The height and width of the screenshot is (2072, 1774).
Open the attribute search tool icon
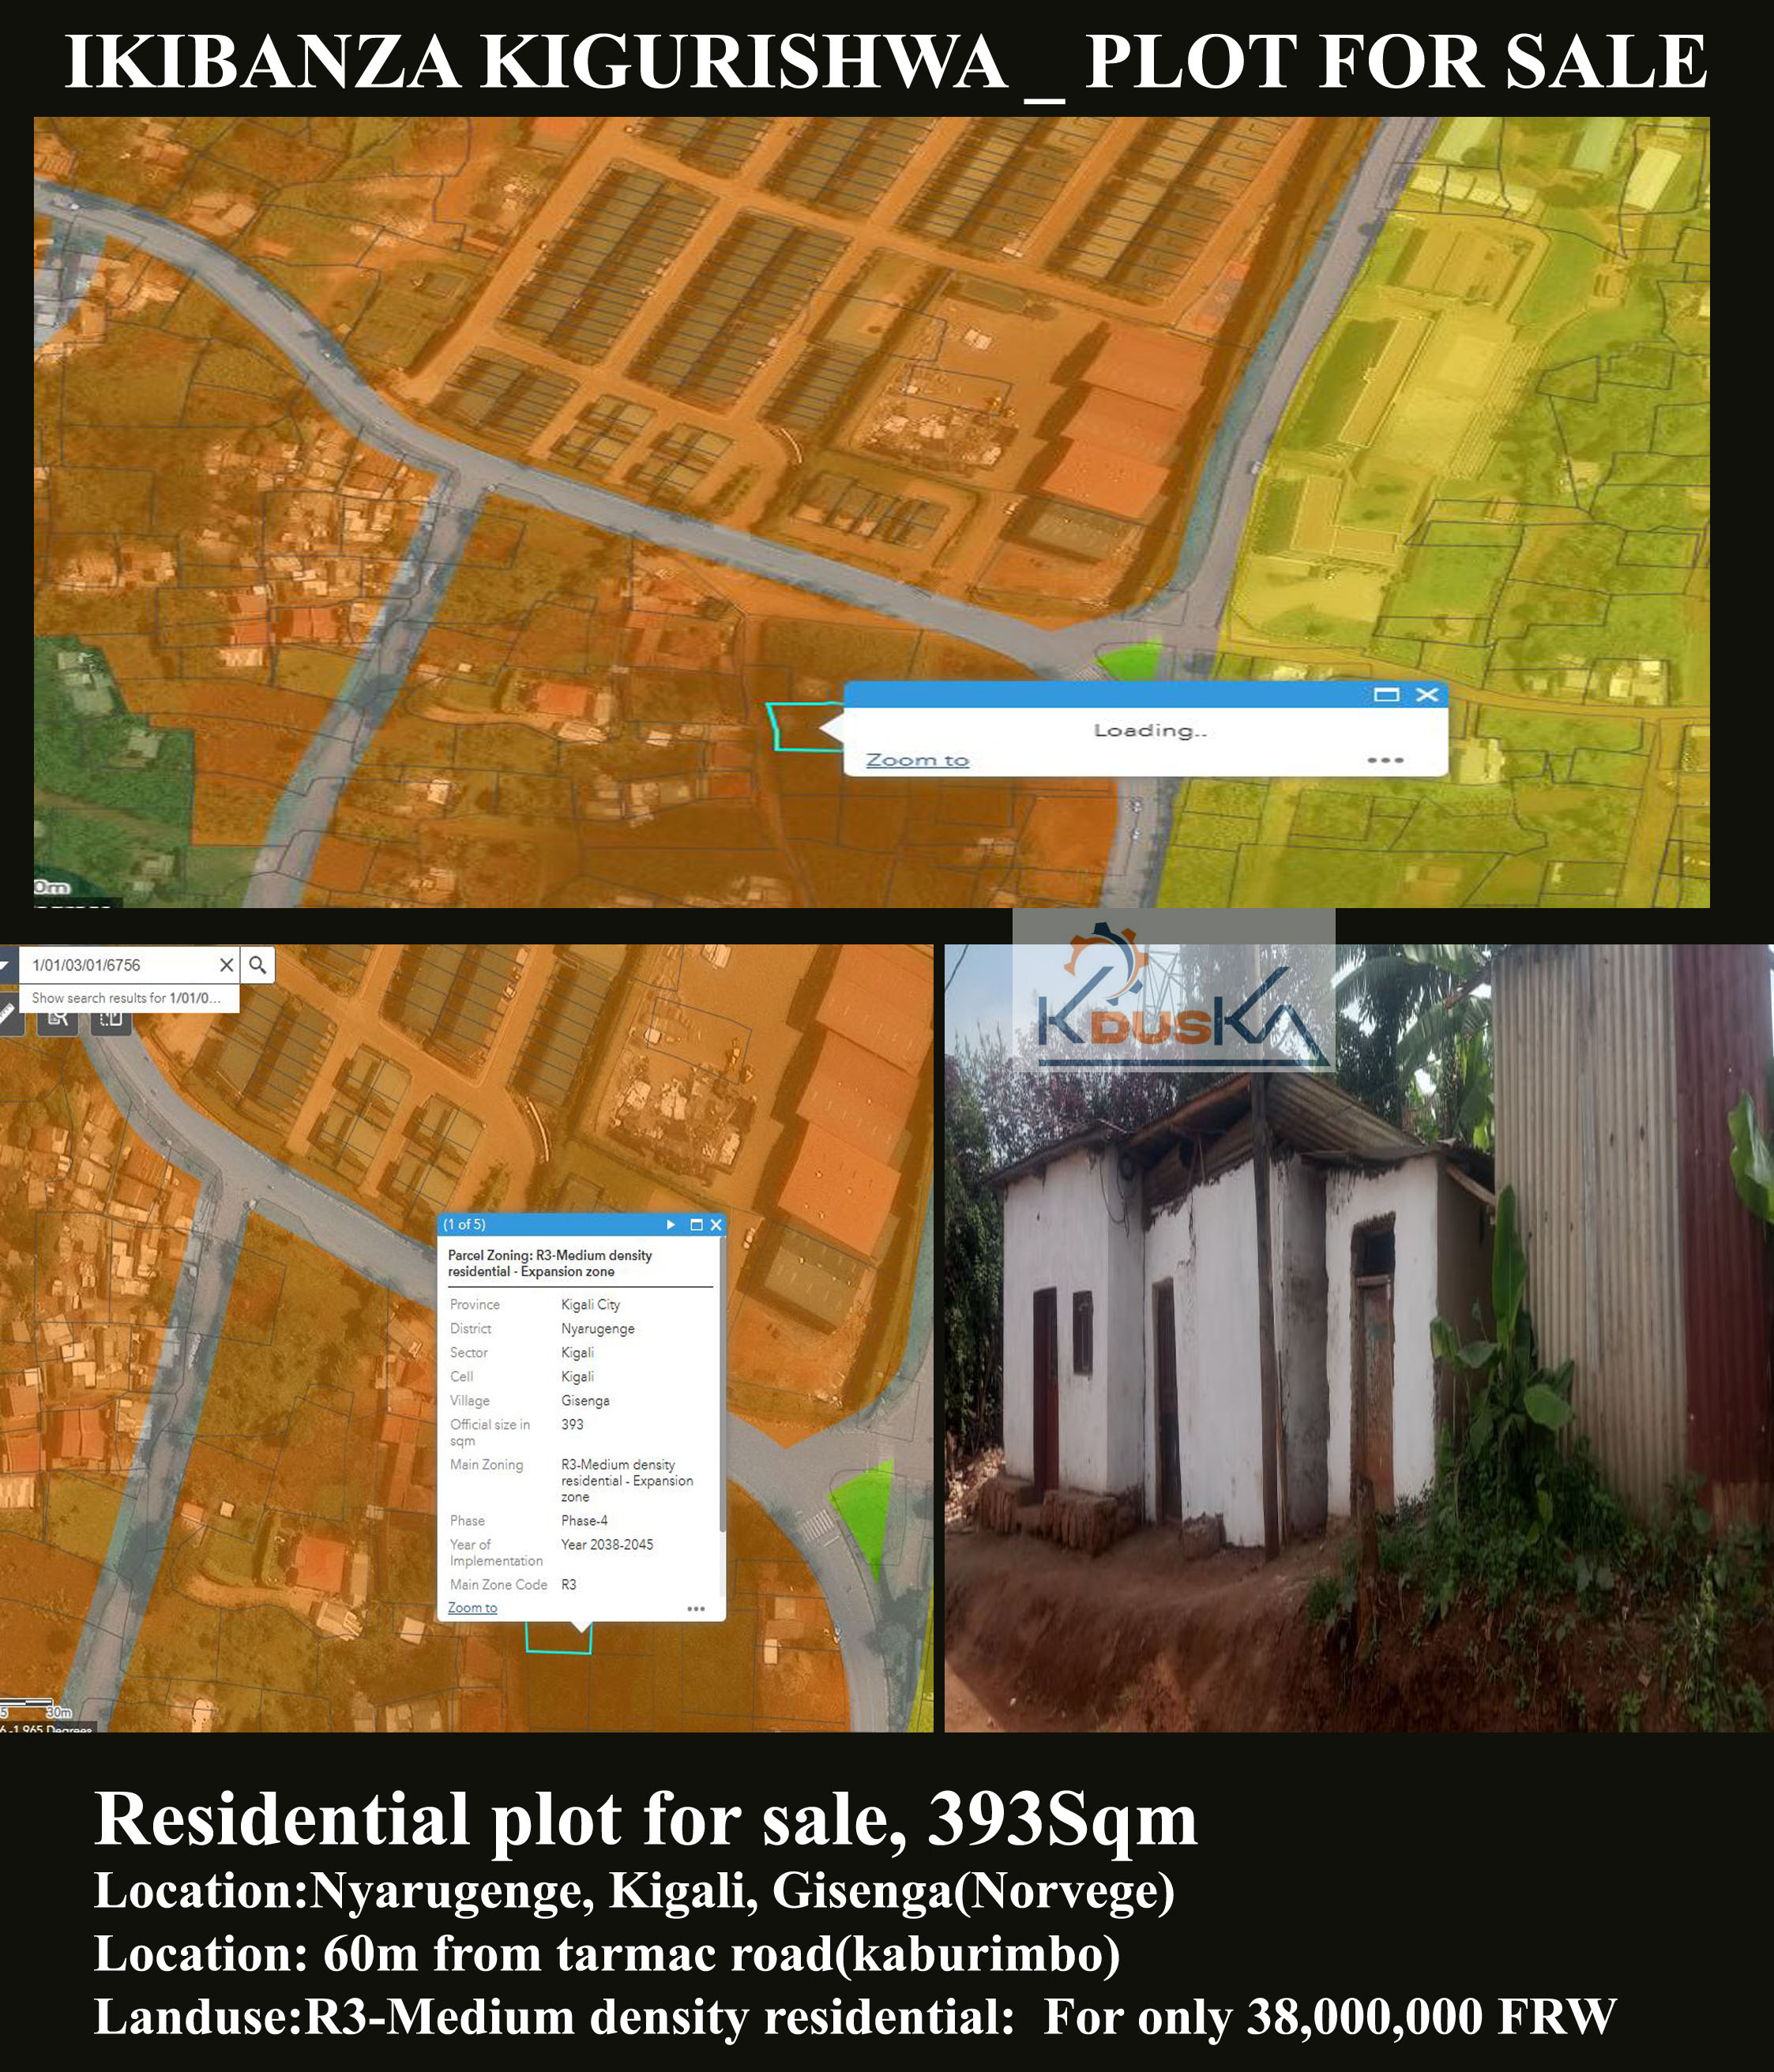pos(59,1020)
